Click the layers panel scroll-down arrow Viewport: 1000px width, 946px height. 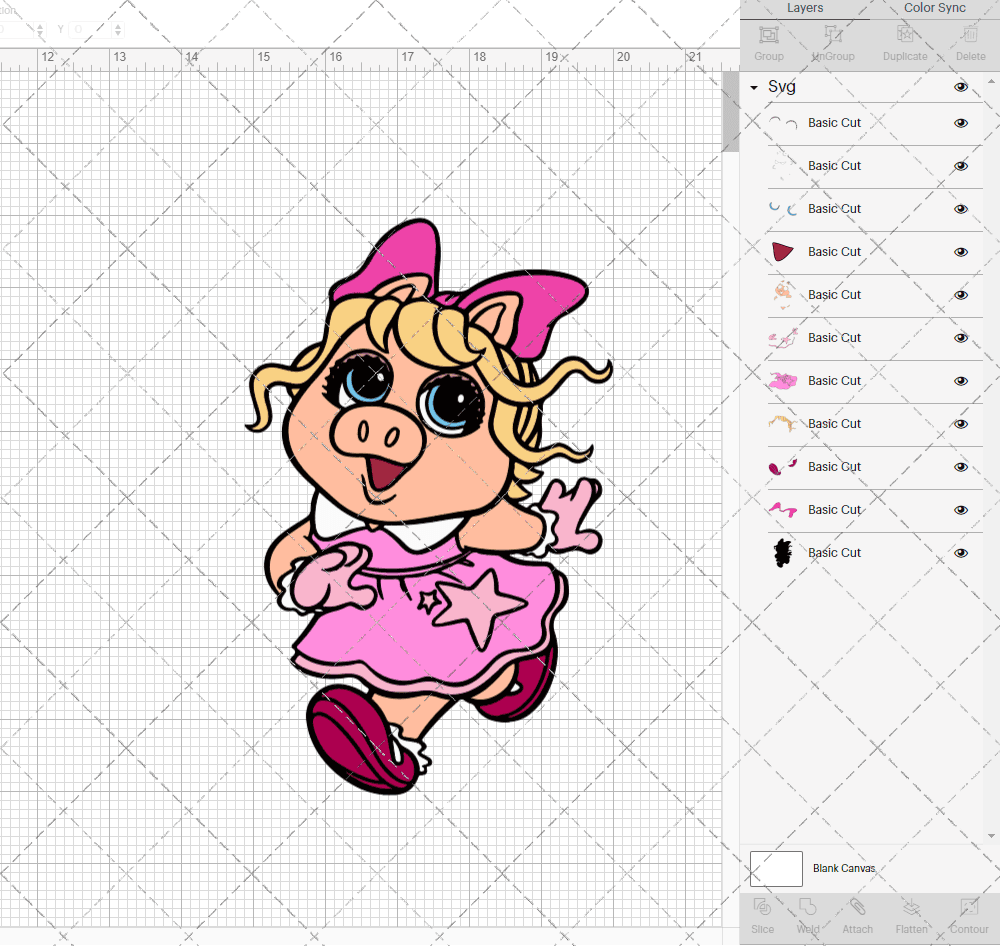(990, 836)
